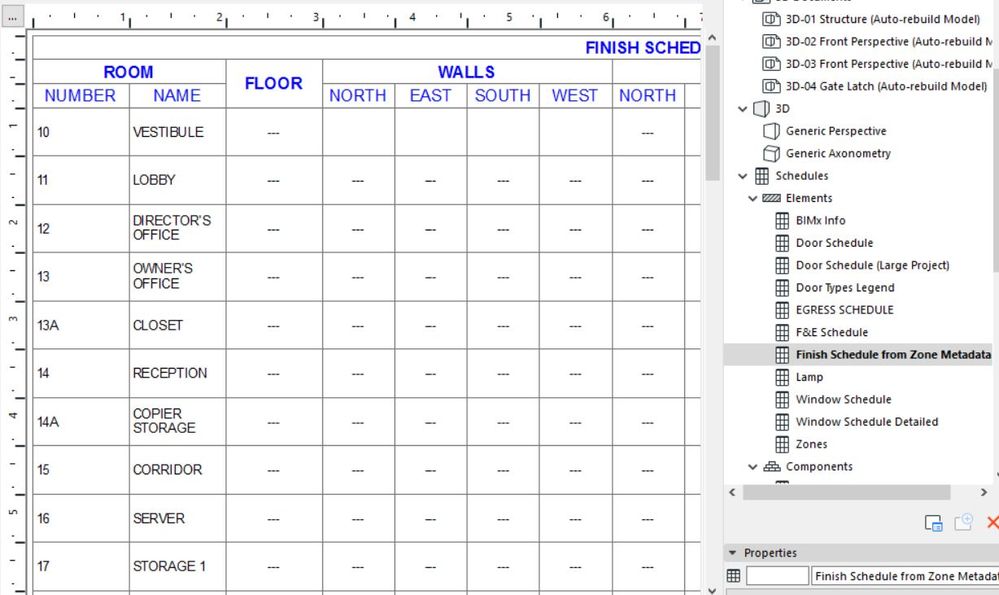999x595 pixels.
Task: Click the CORRIDOR name cell
Action: [177, 470]
